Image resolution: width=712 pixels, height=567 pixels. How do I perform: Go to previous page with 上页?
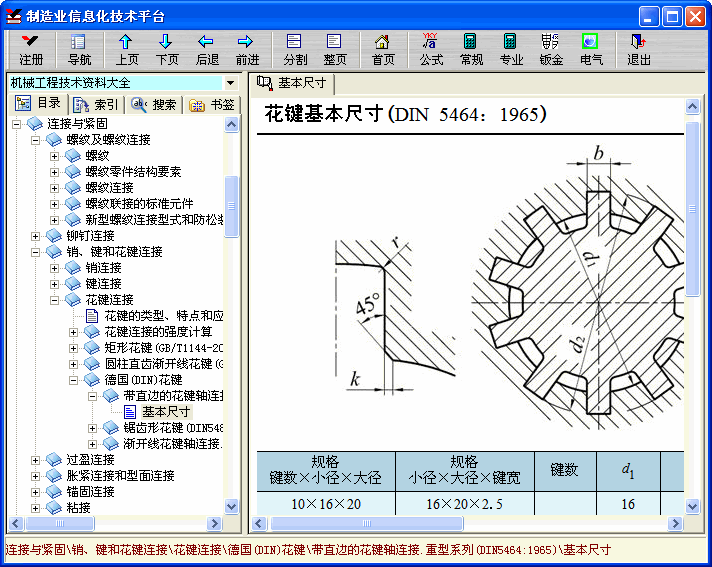(127, 49)
